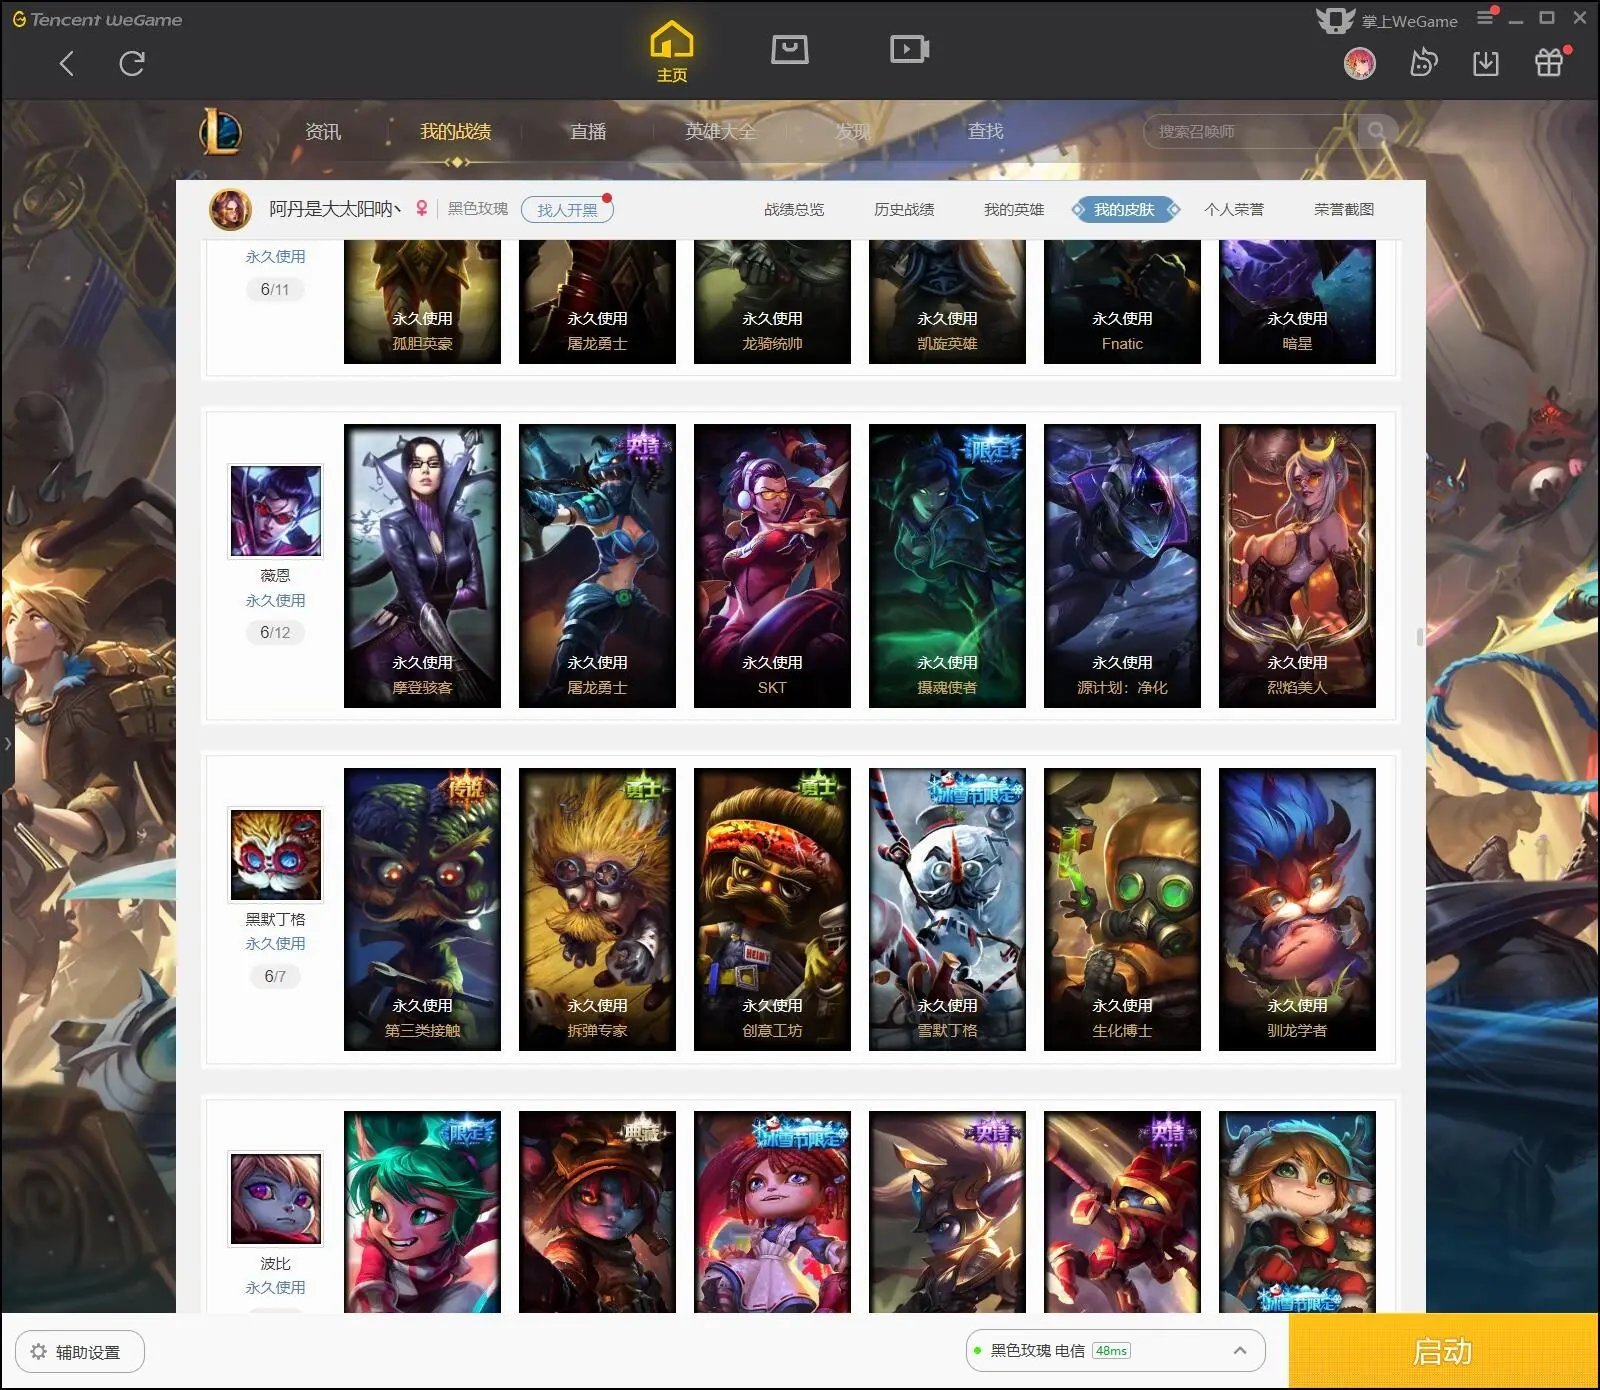This screenshot has height=1390, width=1600.
Task: Select the 我的皮肤 sub-tab
Action: 1124,209
